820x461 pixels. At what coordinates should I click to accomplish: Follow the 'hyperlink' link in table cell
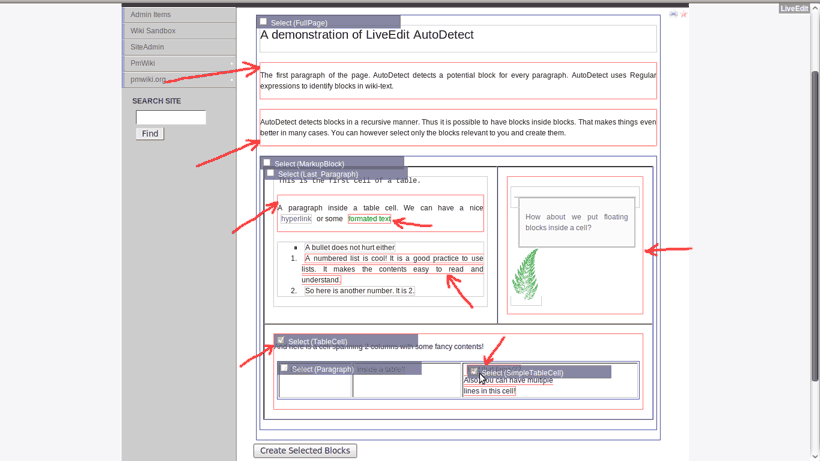pos(296,219)
